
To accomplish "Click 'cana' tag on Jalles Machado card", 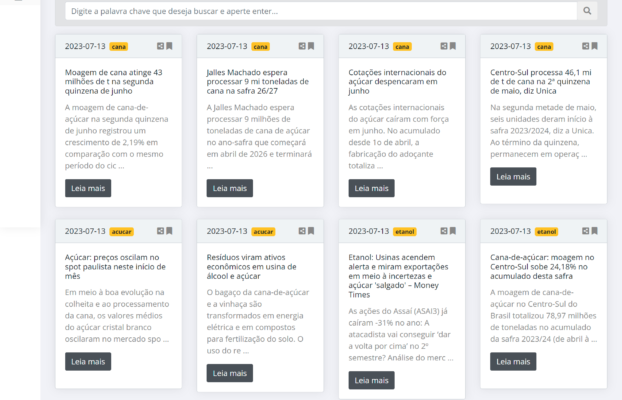I will coord(261,47).
